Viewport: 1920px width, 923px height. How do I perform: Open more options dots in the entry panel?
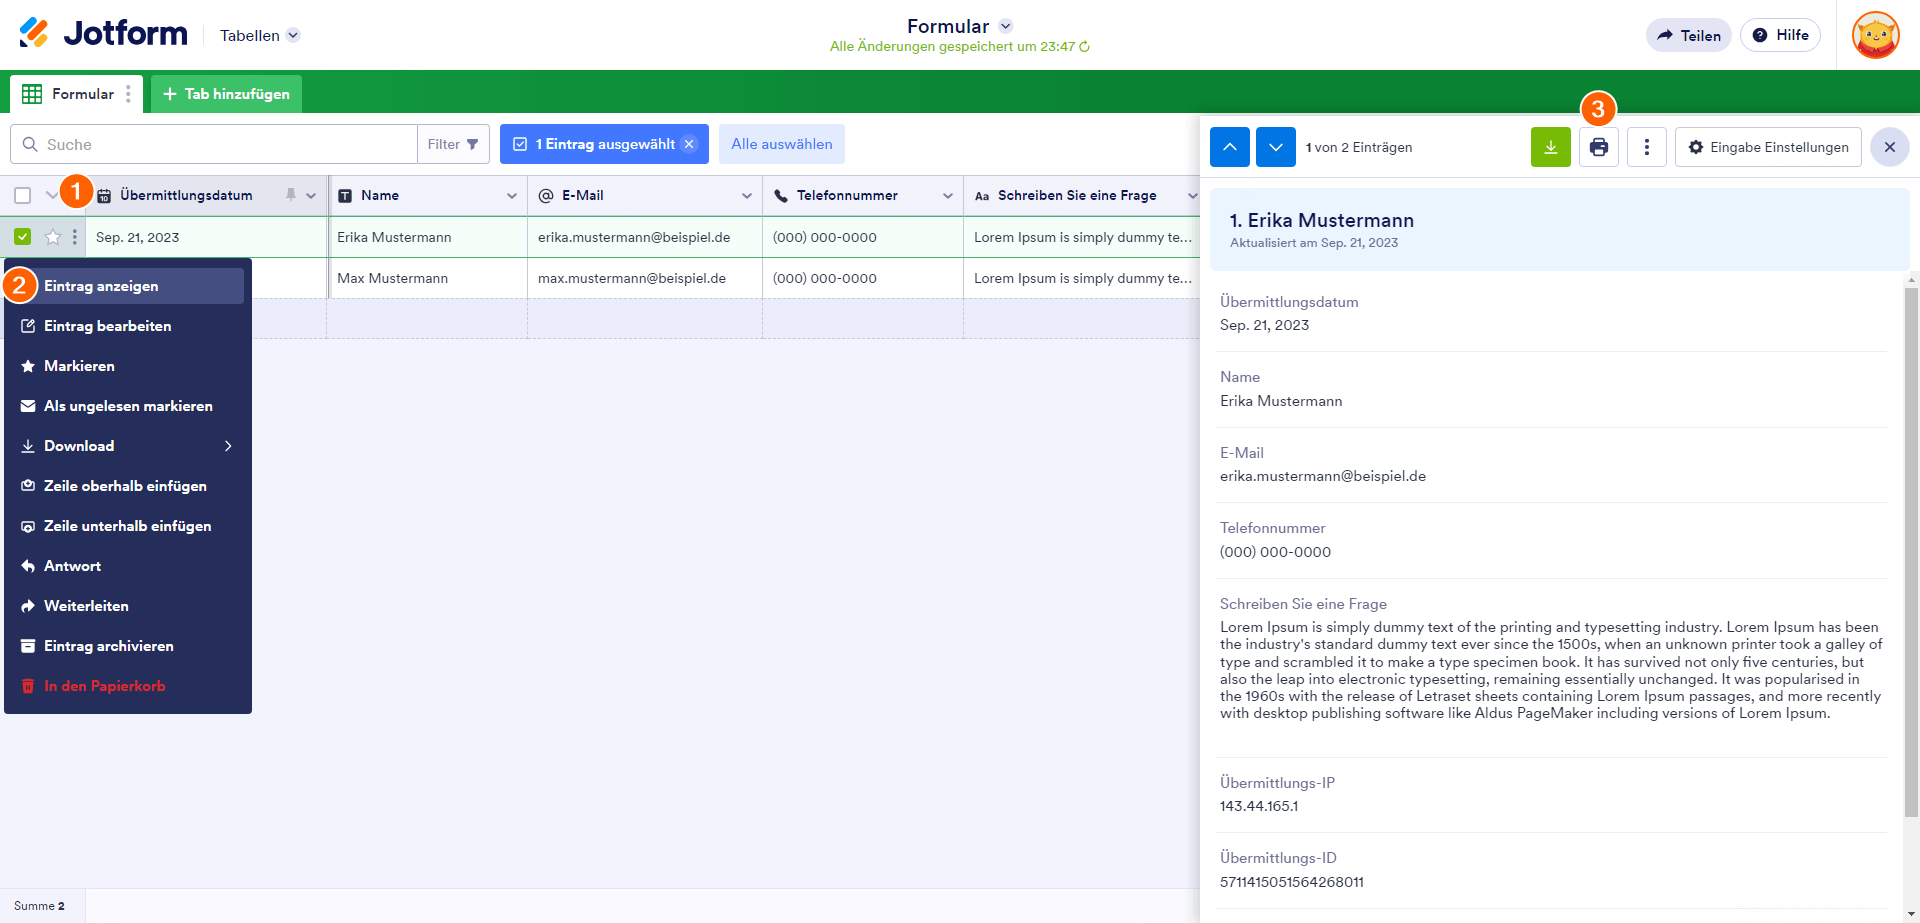pos(1647,147)
